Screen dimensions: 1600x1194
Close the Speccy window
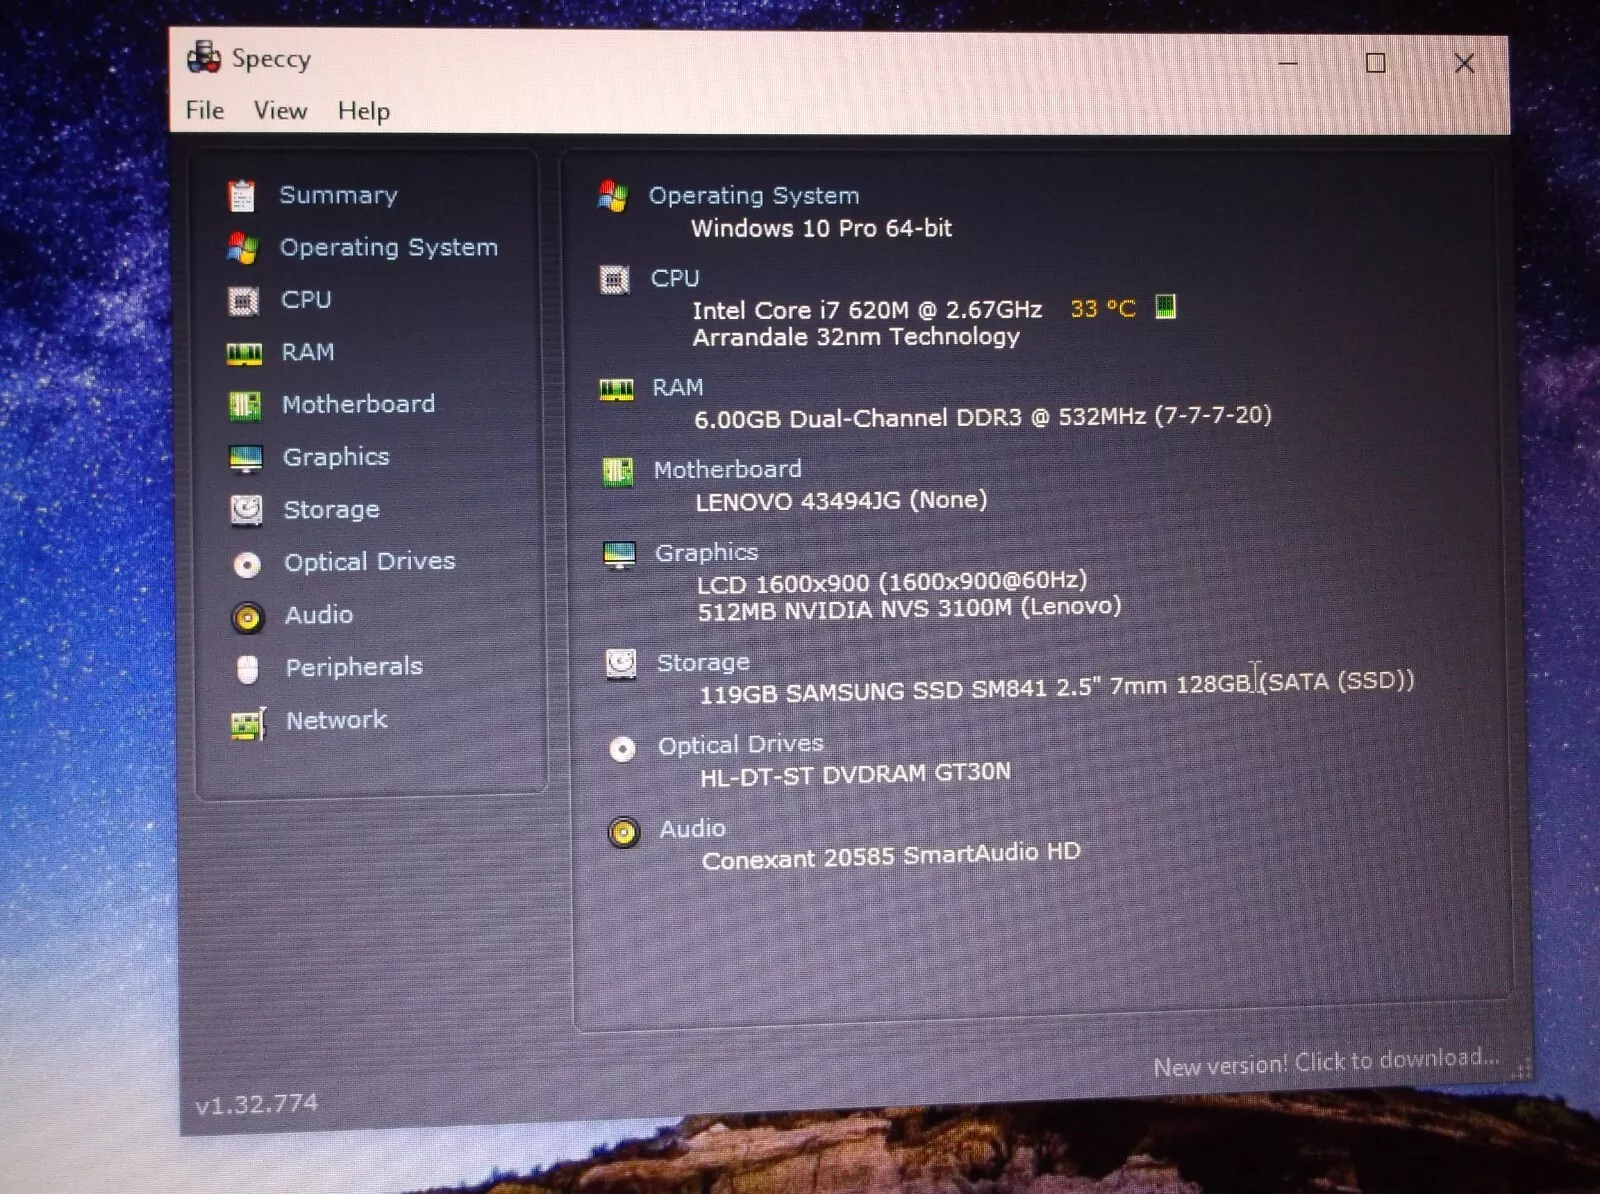(1465, 63)
